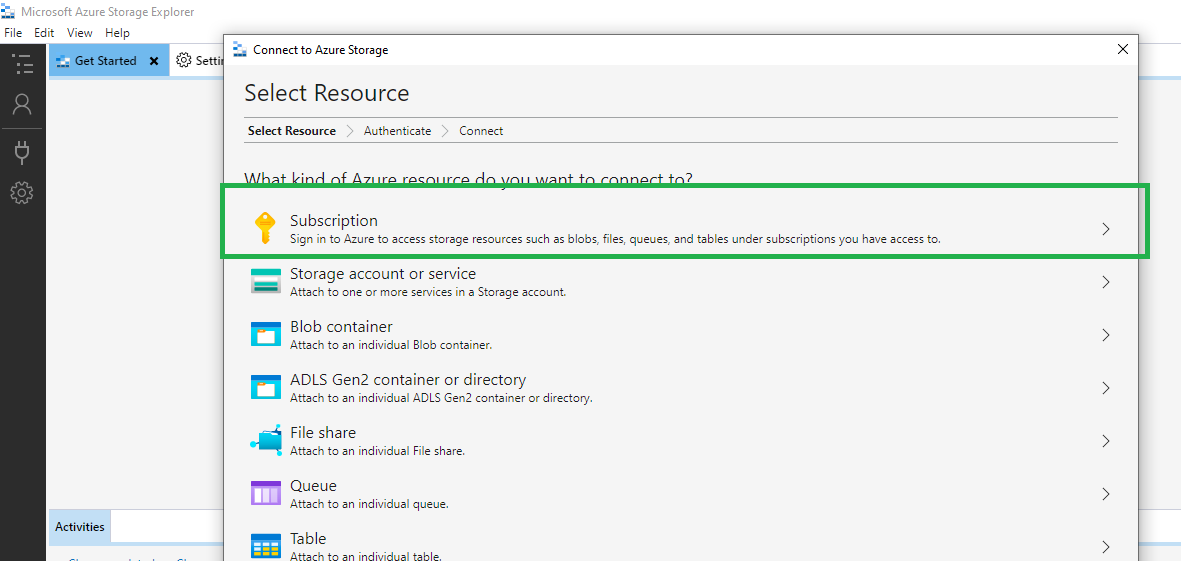Click the Connect to Azure Storage title icon

tap(240, 50)
